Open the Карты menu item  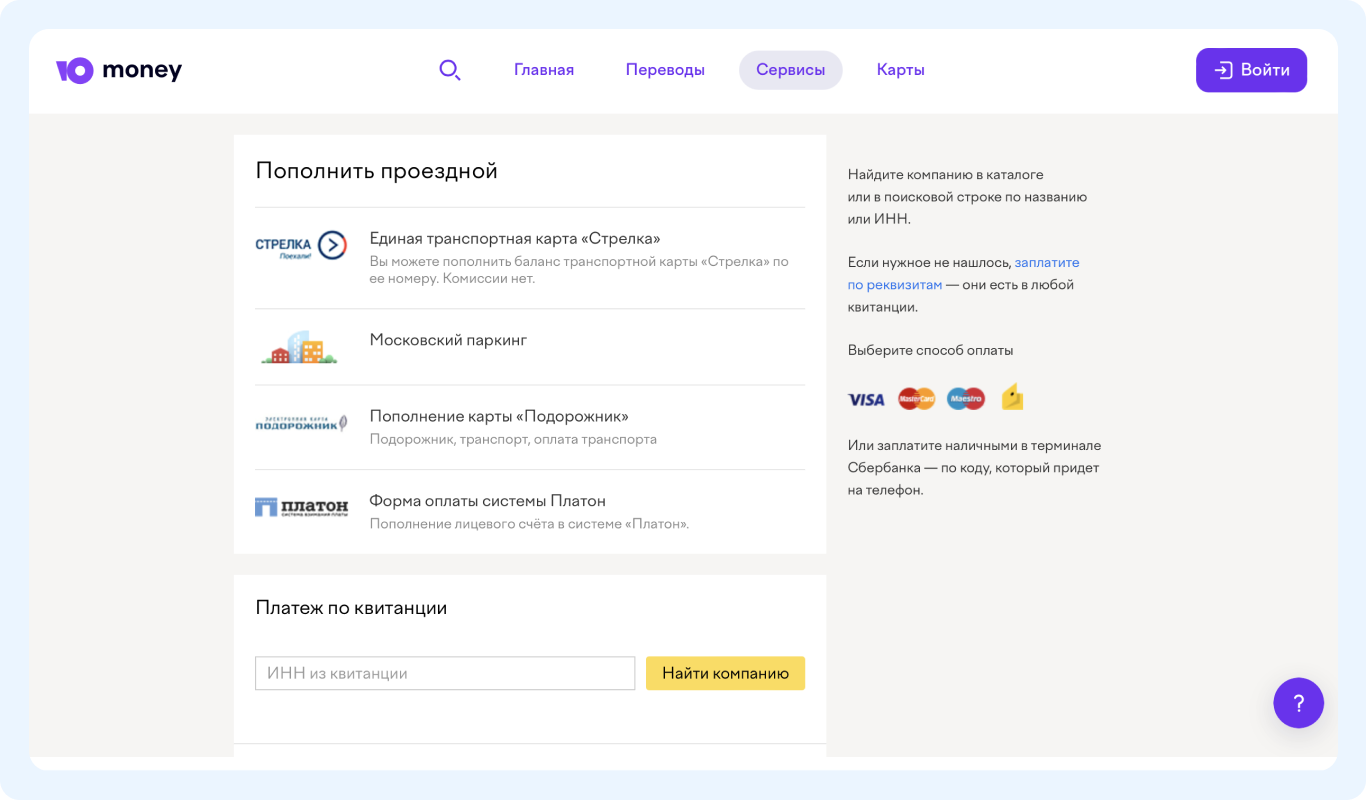click(900, 70)
